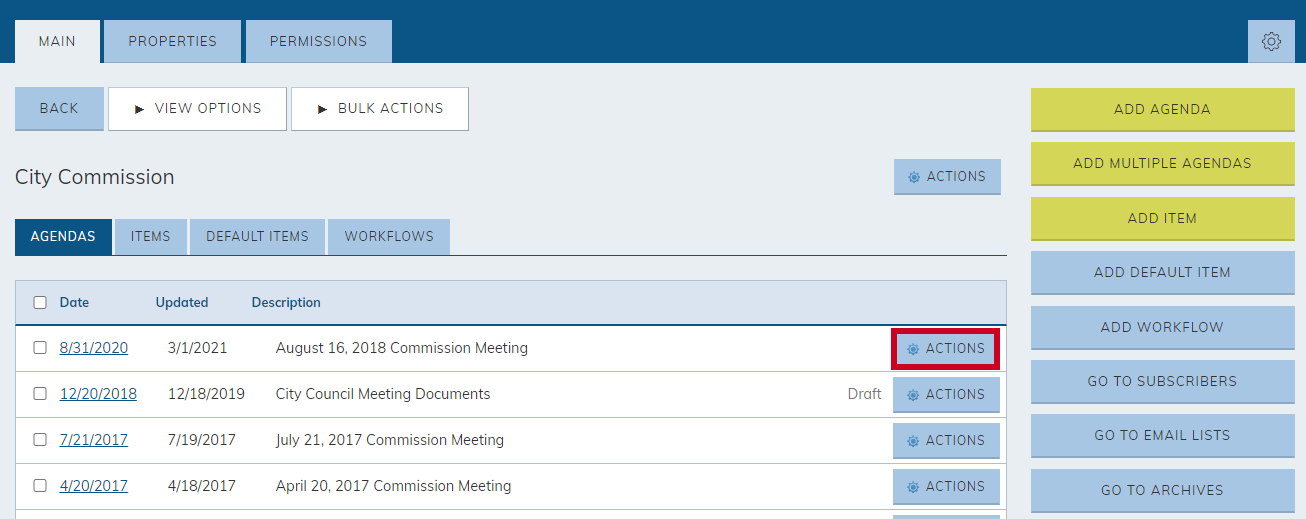The width and height of the screenshot is (1306, 519).
Task: Open Actions menu for April 20, 2017 meeting
Action: pos(946,487)
